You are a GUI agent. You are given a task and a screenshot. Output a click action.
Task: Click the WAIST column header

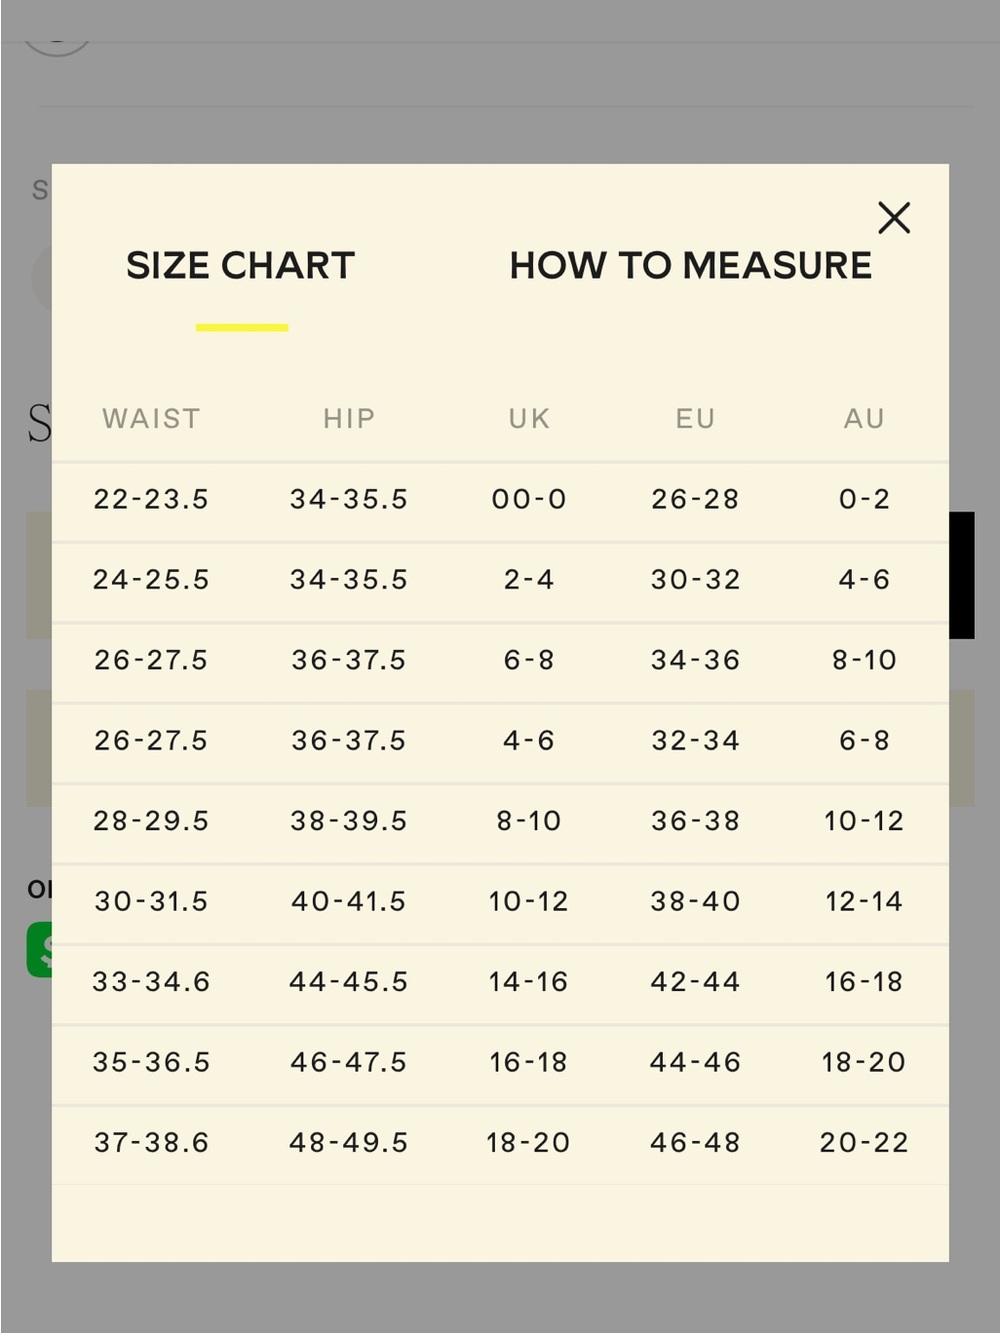tap(152, 418)
